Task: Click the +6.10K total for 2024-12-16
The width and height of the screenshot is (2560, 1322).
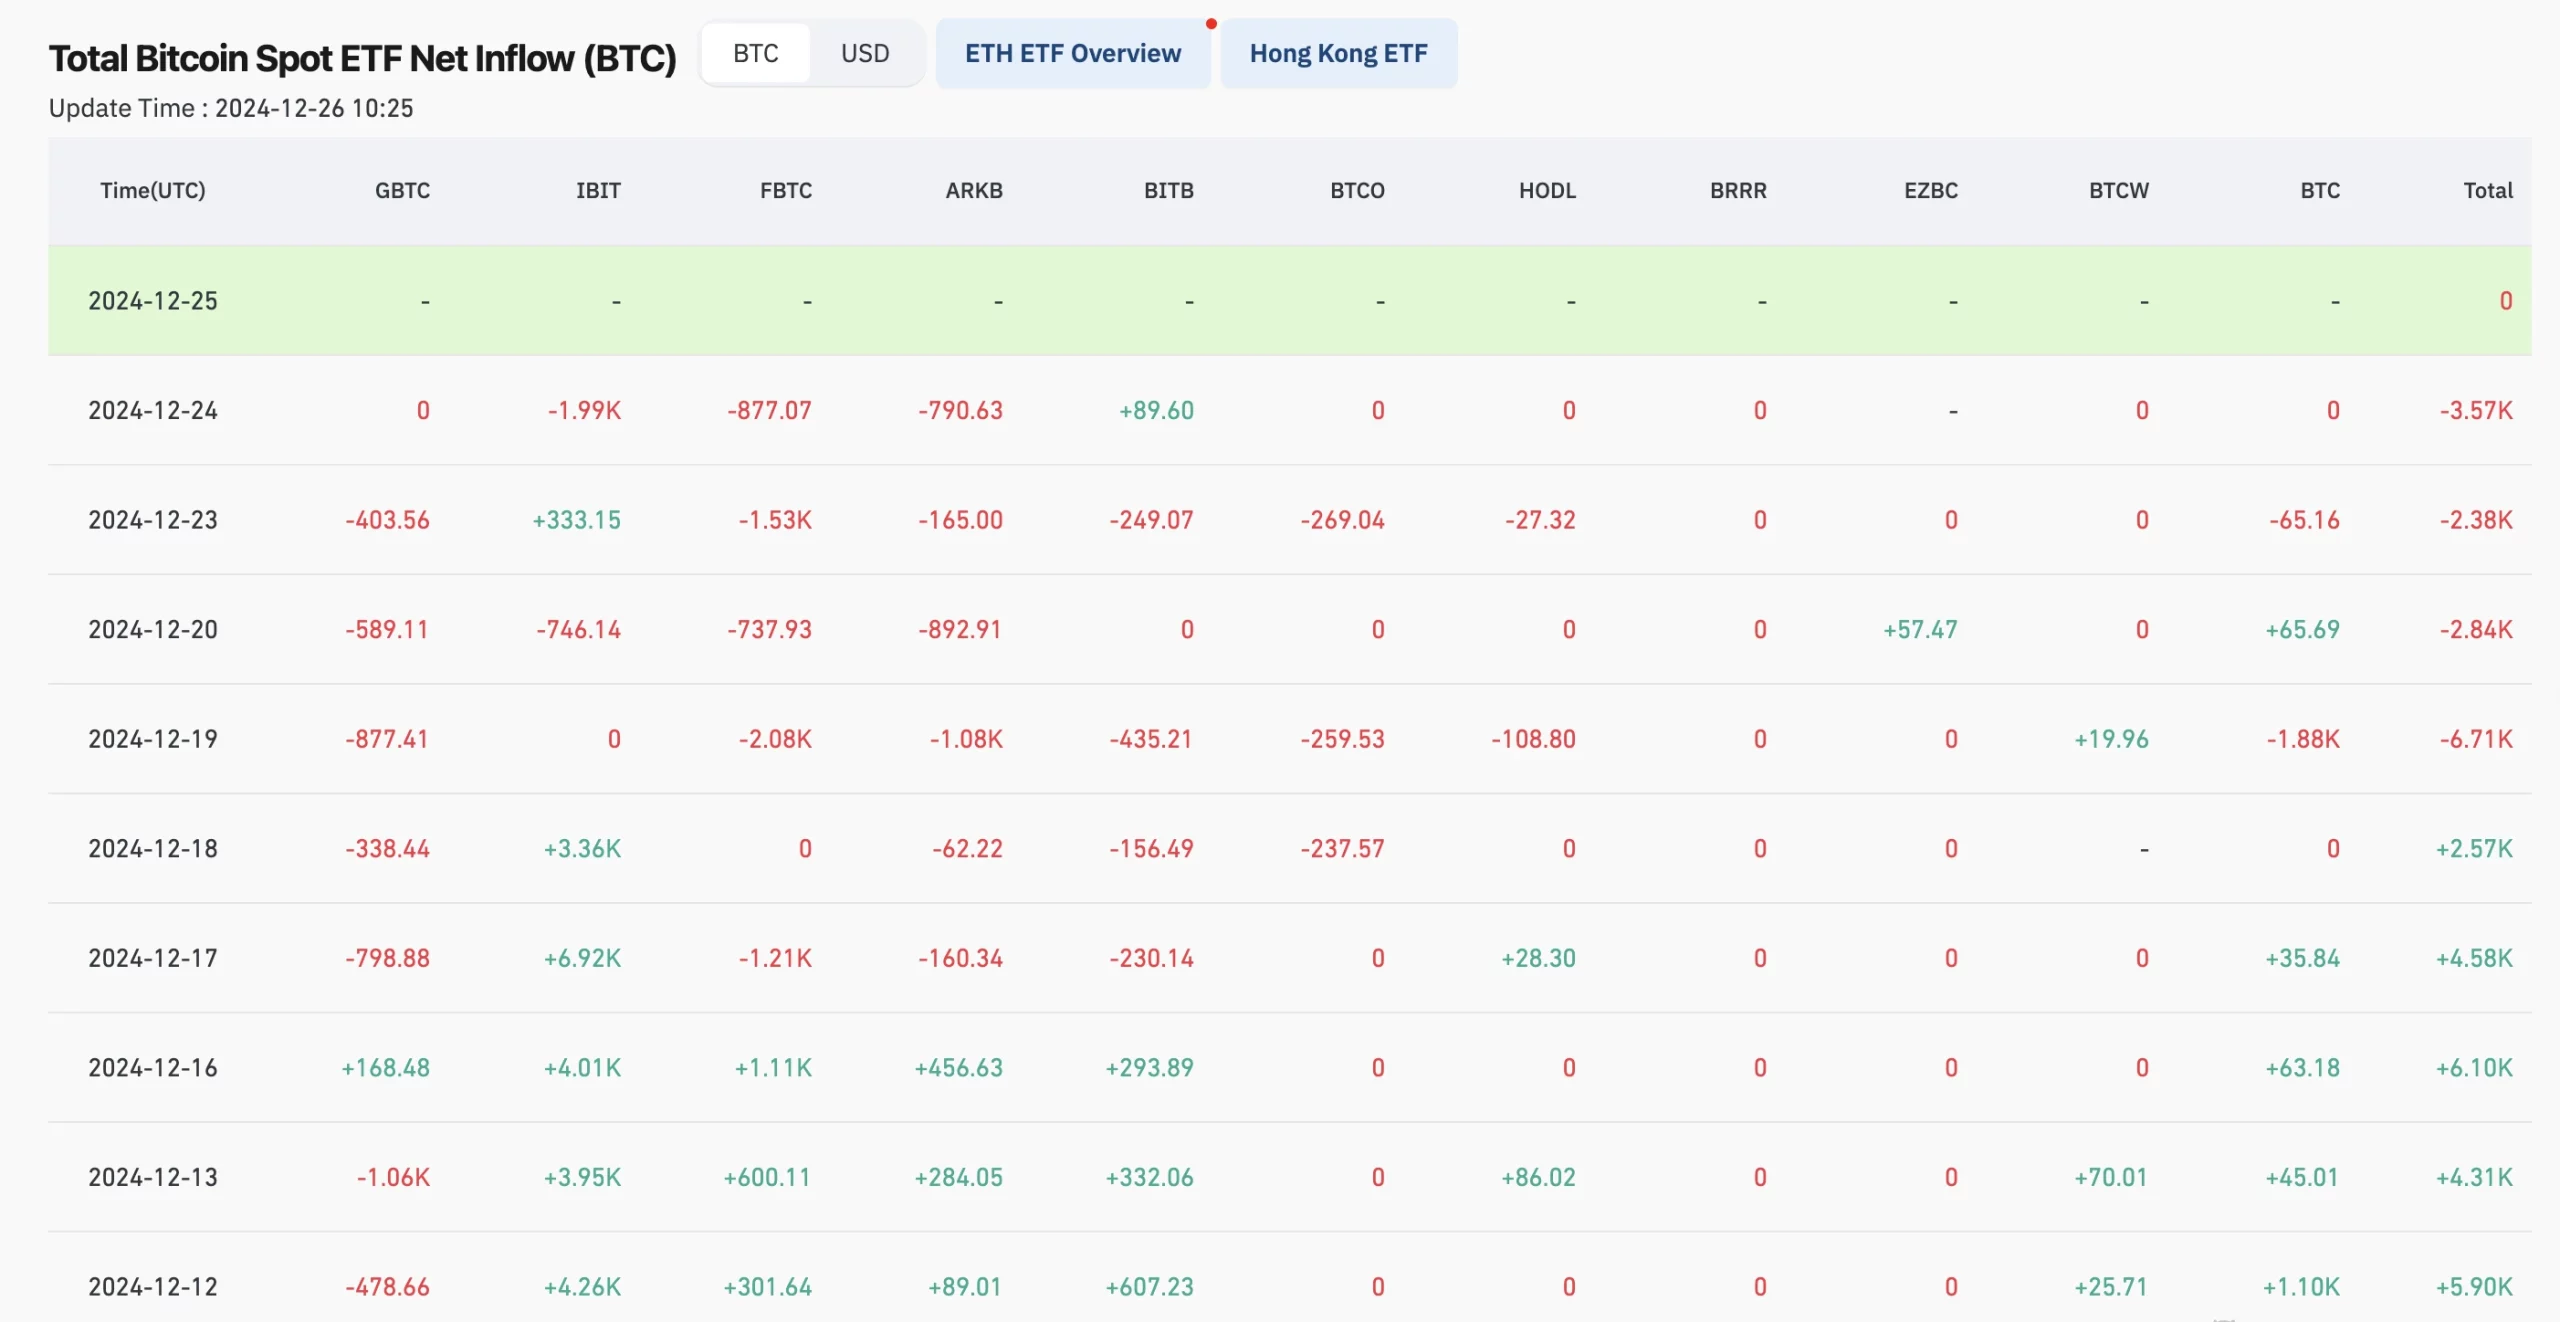Action: coord(2474,1067)
